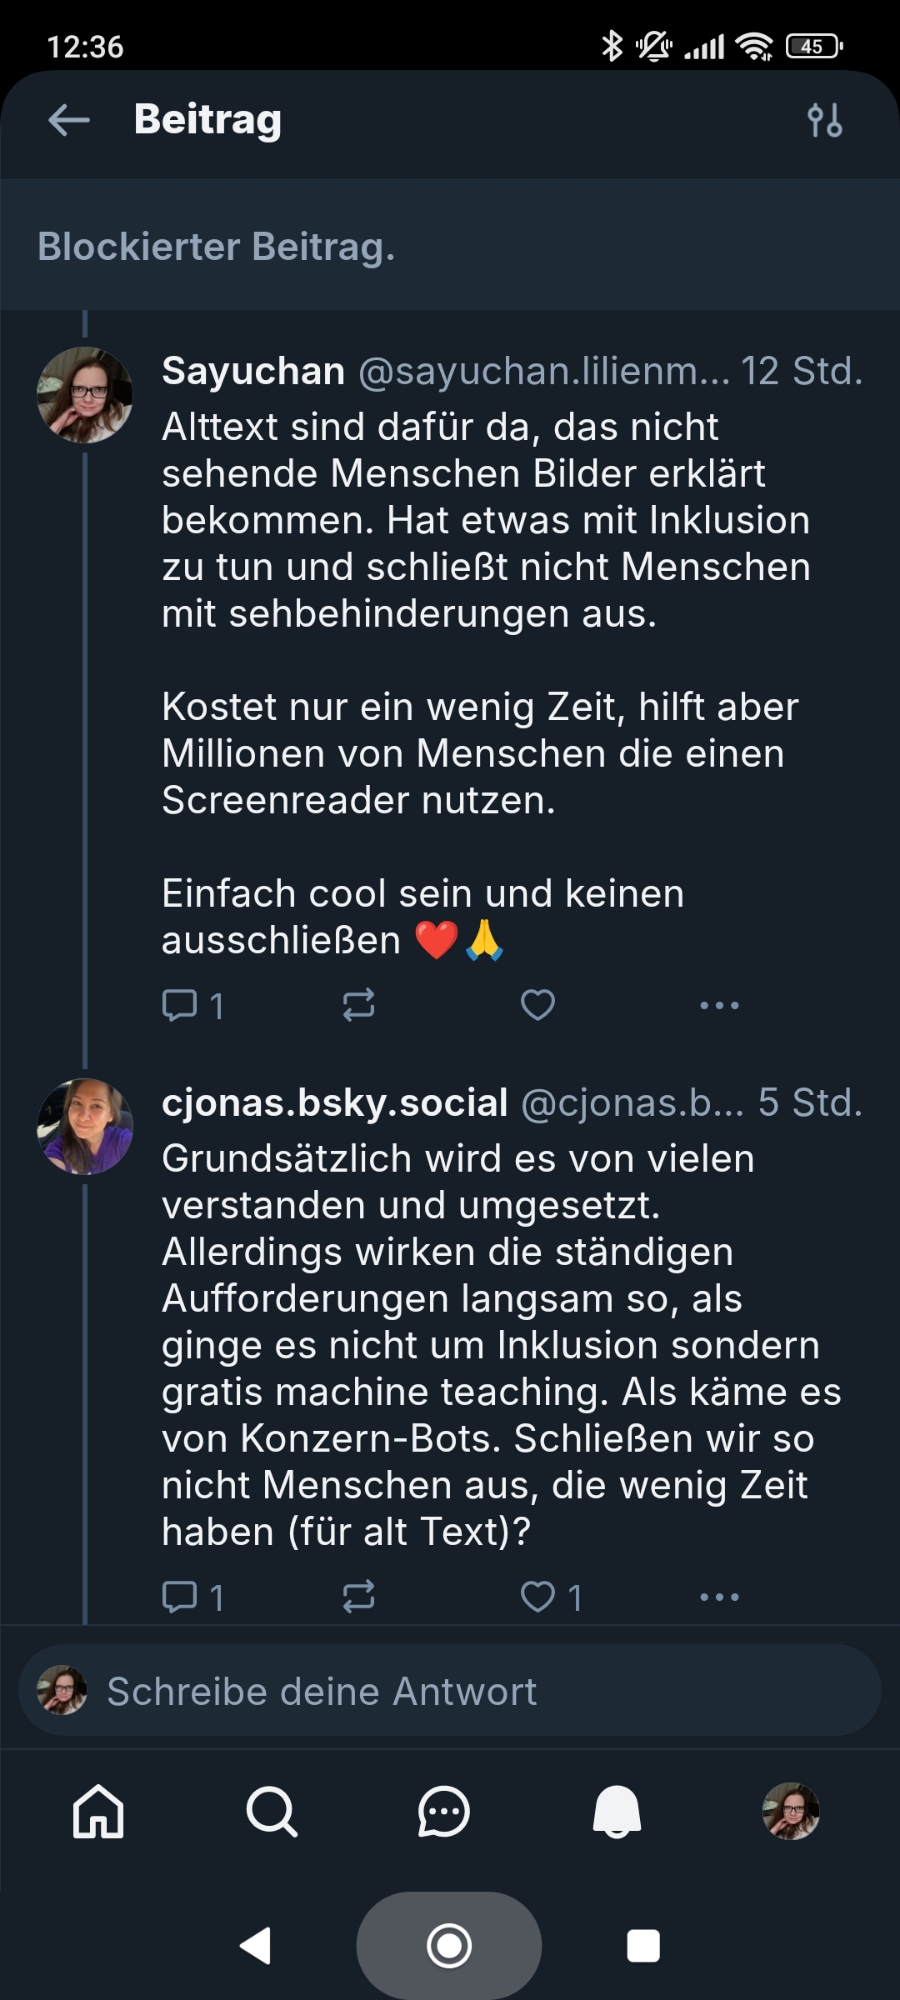Screen dimensions: 900x2000
Task: Open Sayuchan's profile picture
Action: click(85, 395)
